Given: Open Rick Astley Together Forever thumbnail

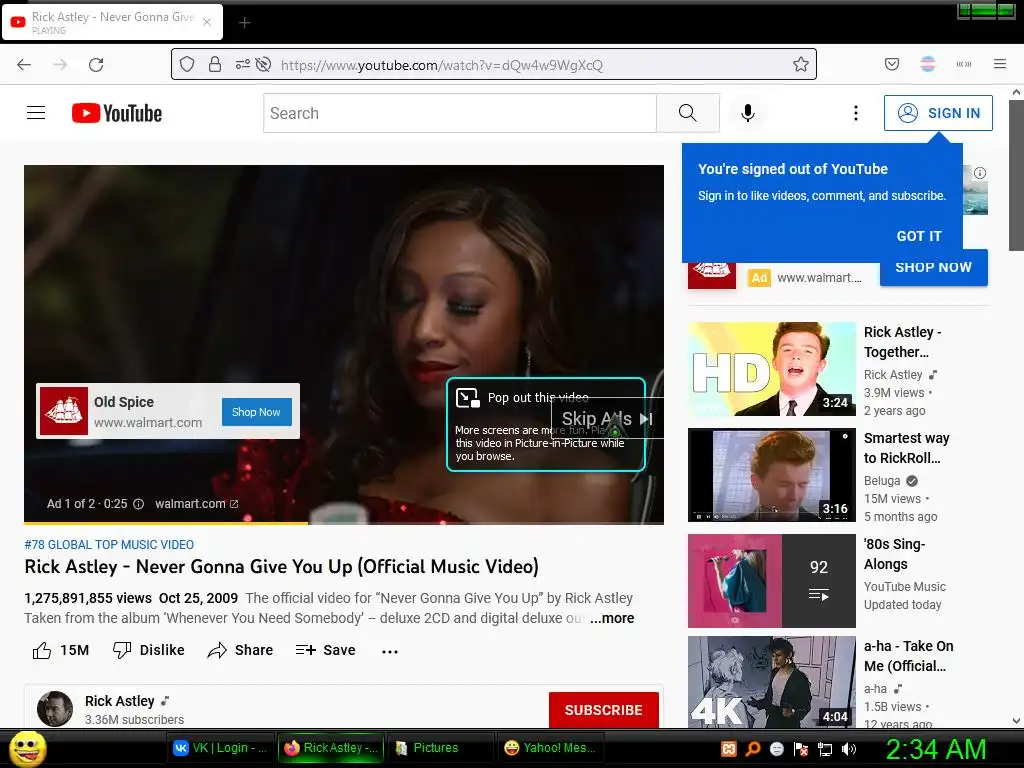Looking at the screenshot, I should coord(771,369).
